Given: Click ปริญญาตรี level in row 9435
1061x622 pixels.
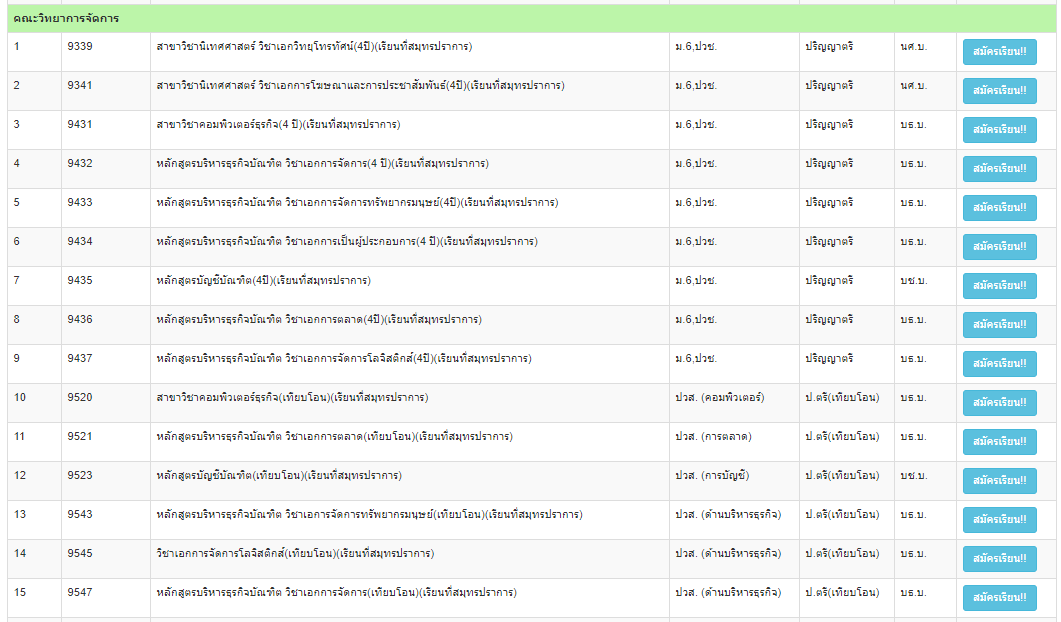Looking at the screenshot, I should [x=829, y=281].
